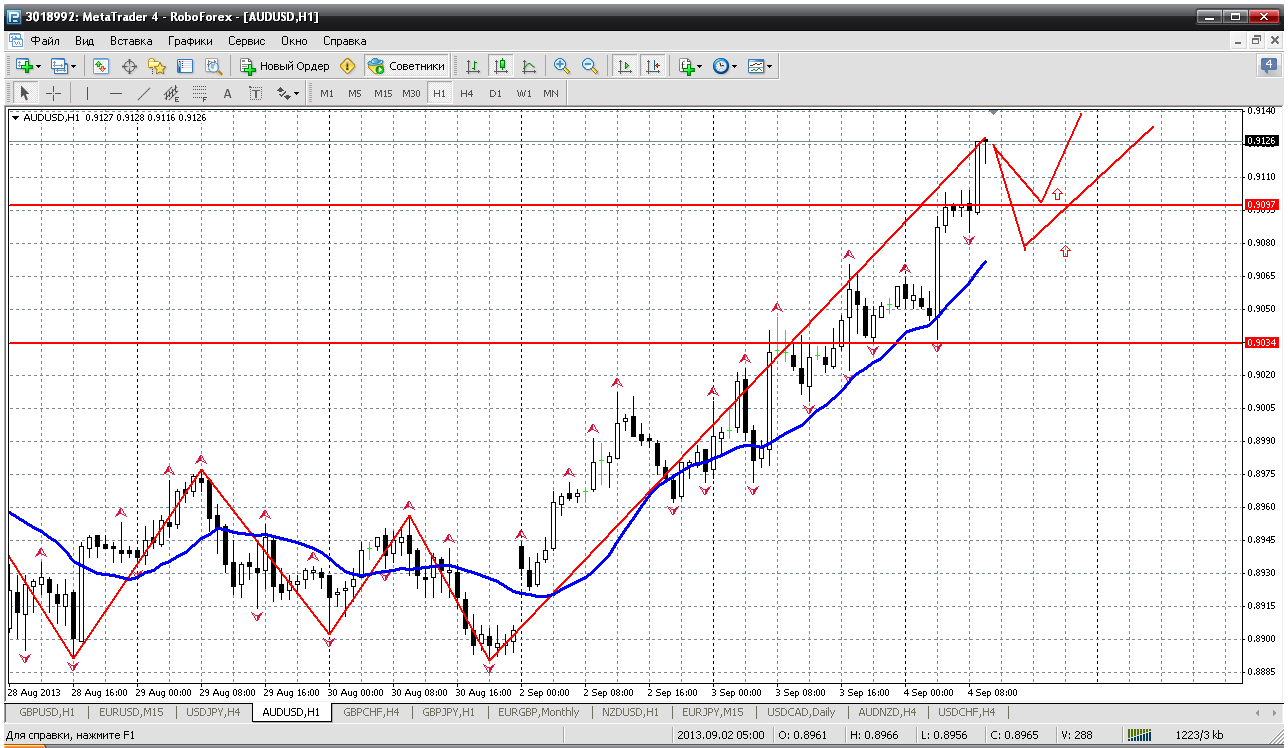Toggle candlestick chart mode
Image resolution: width=1288 pixels, height=748 pixels.
pyautogui.click(x=500, y=66)
